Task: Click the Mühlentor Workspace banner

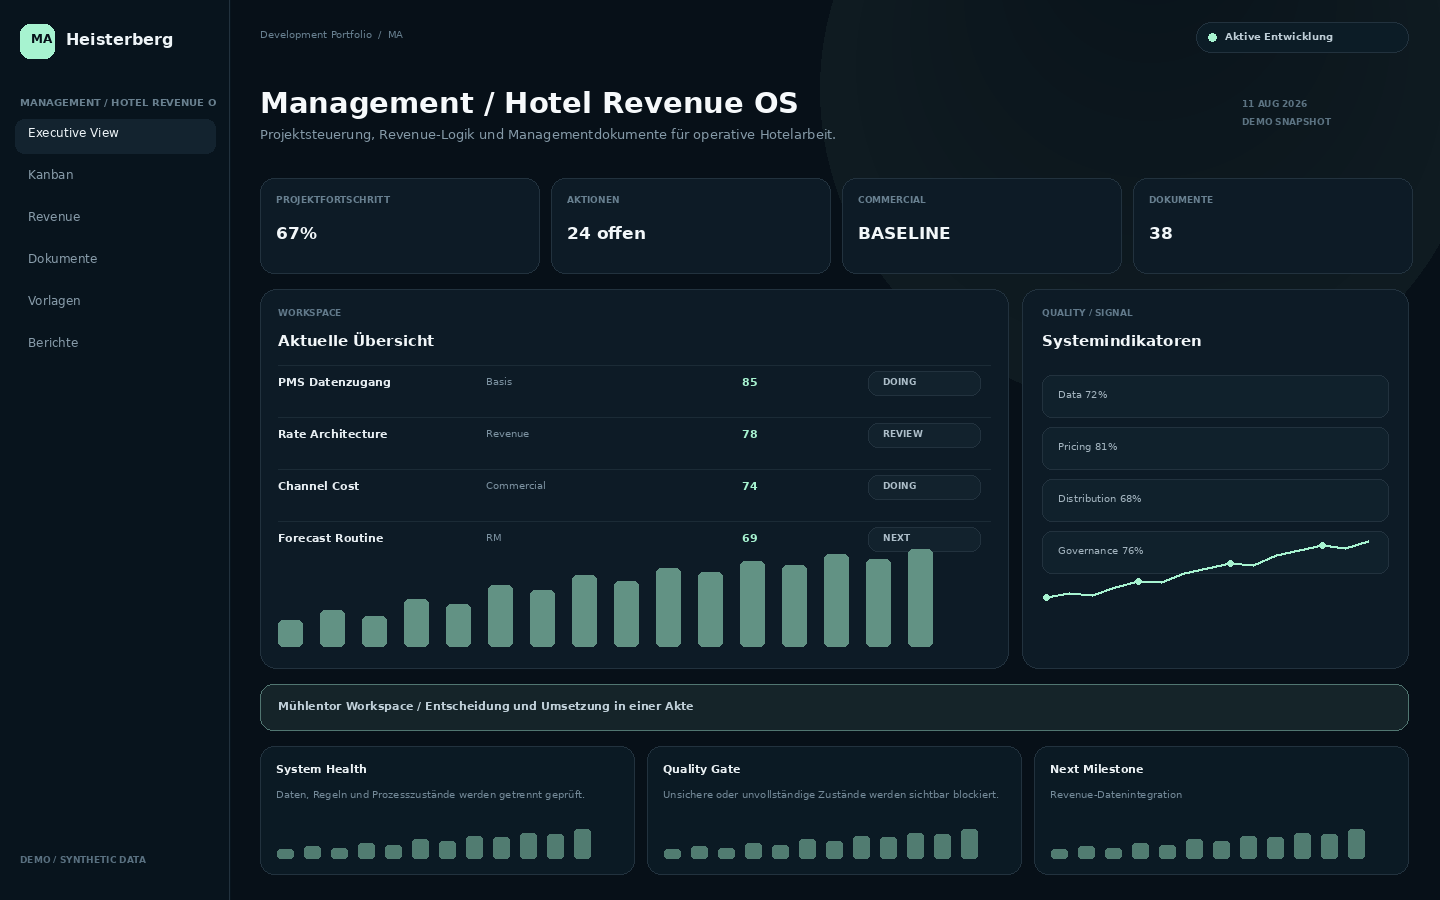Action: coord(834,707)
